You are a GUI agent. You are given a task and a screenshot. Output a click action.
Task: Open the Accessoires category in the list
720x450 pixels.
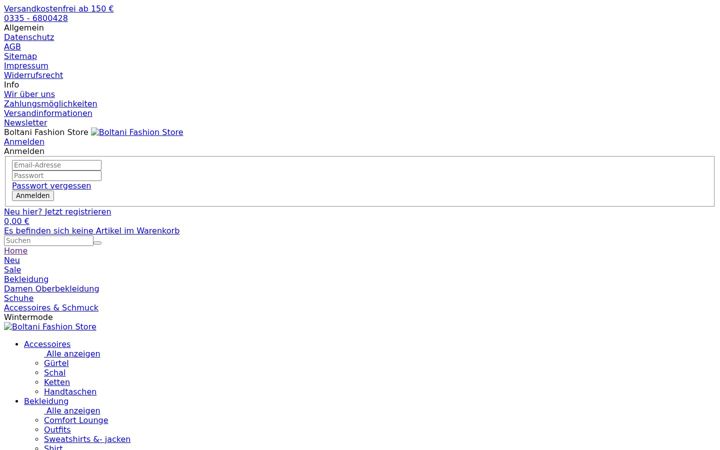point(47,344)
